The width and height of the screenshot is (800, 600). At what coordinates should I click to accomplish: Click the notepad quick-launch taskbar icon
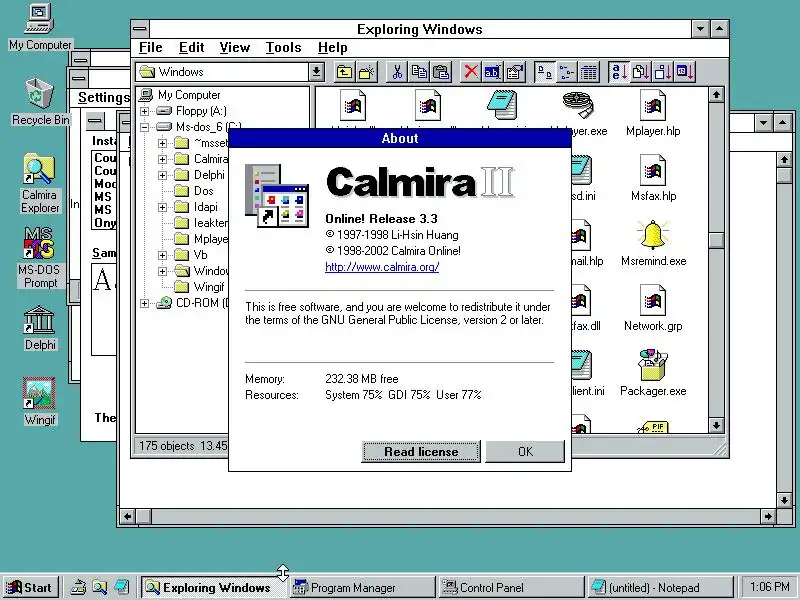coord(121,588)
